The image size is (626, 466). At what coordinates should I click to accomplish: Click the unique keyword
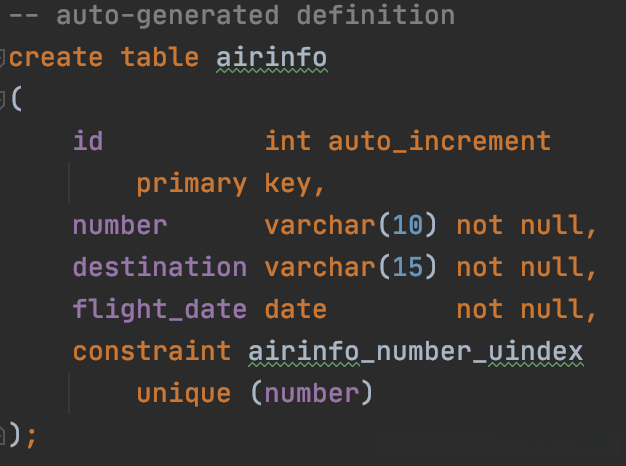pos(184,394)
